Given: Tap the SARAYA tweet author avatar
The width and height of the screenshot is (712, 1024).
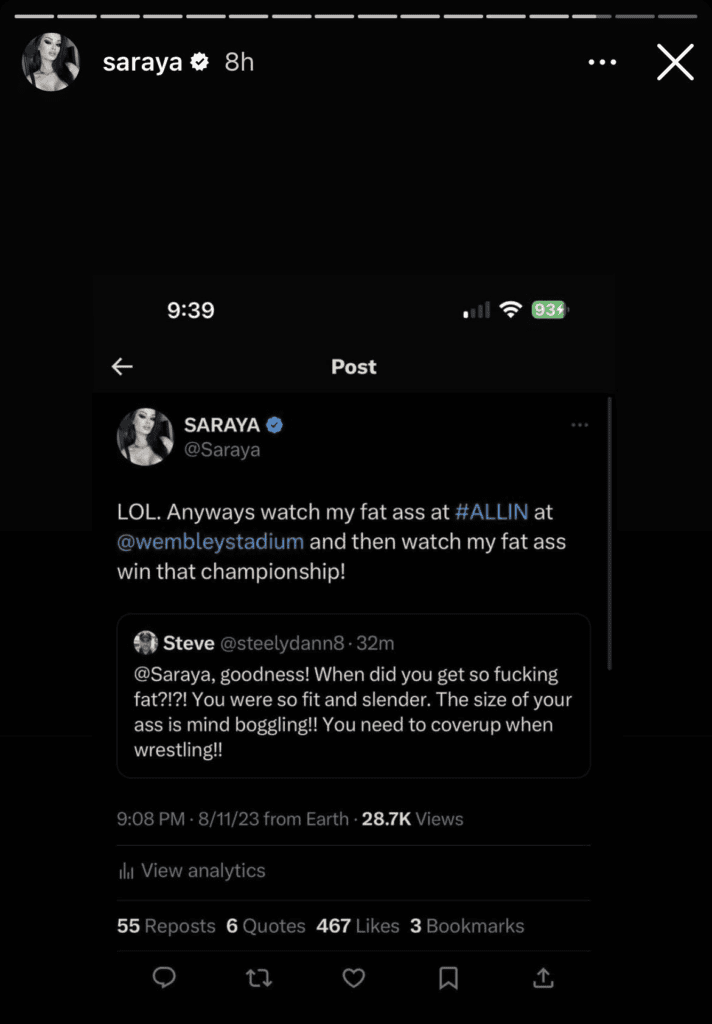Looking at the screenshot, I should click(146, 437).
